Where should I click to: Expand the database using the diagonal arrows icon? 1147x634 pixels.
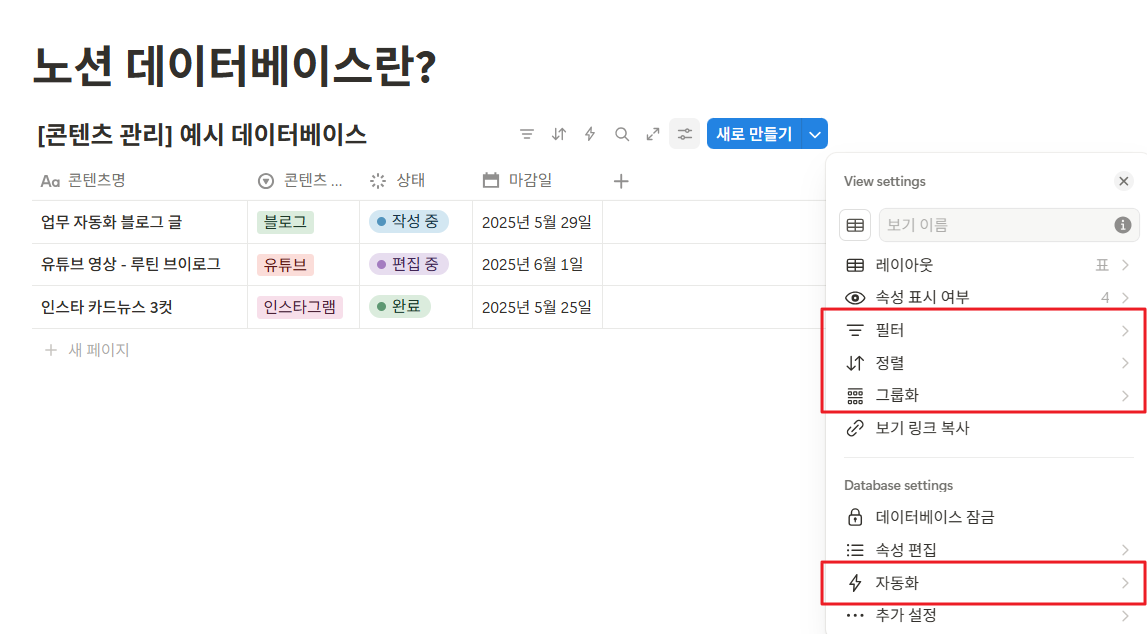coord(652,133)
